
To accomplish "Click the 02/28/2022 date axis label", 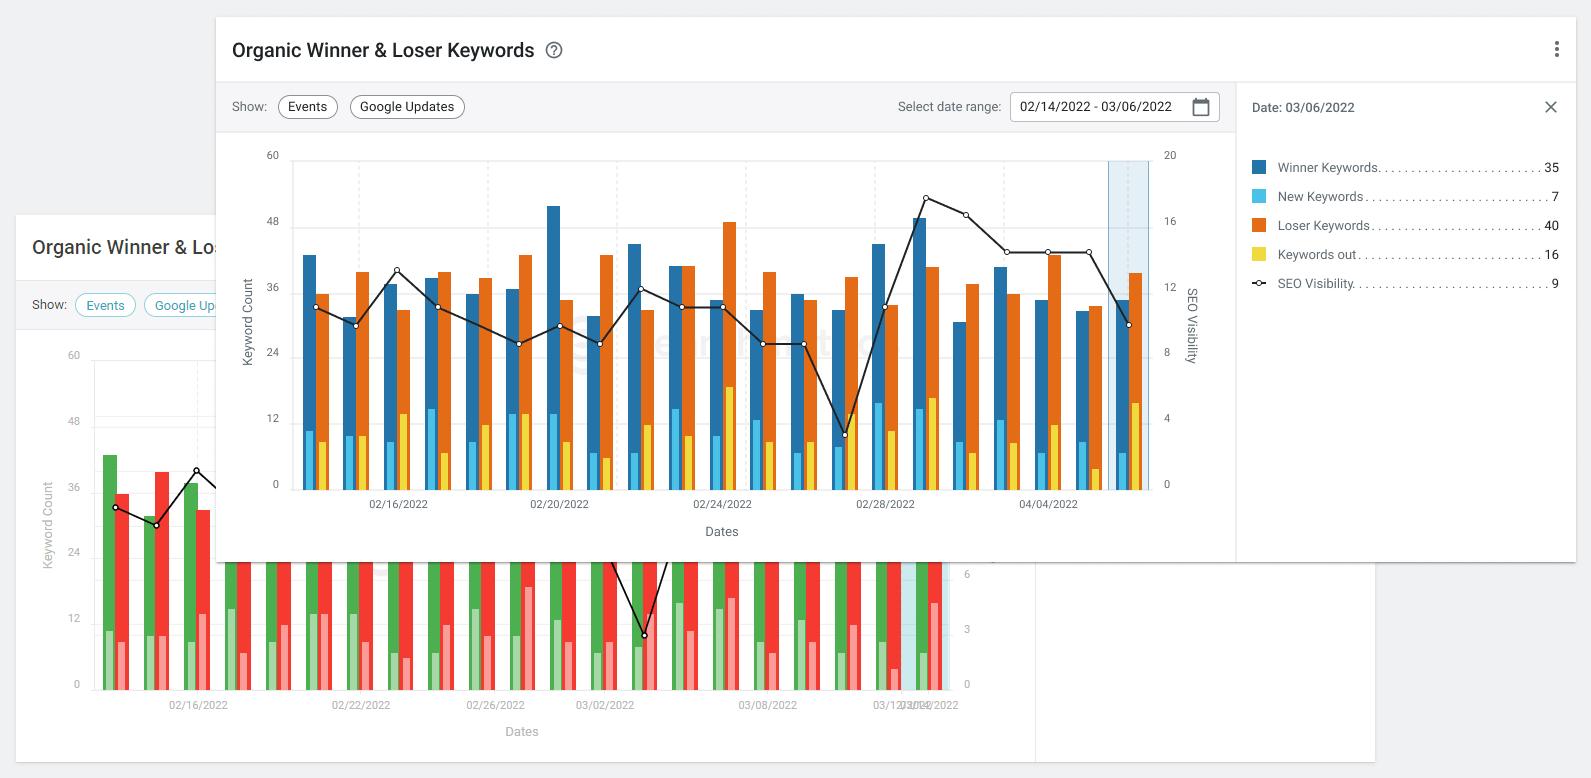I will 885,504.
